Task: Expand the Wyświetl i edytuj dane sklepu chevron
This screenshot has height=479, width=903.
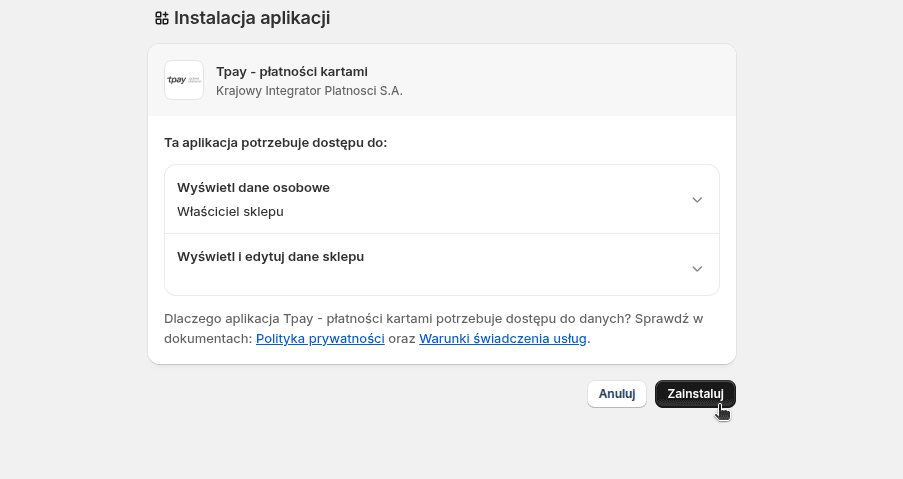Action: pos(697,269)
